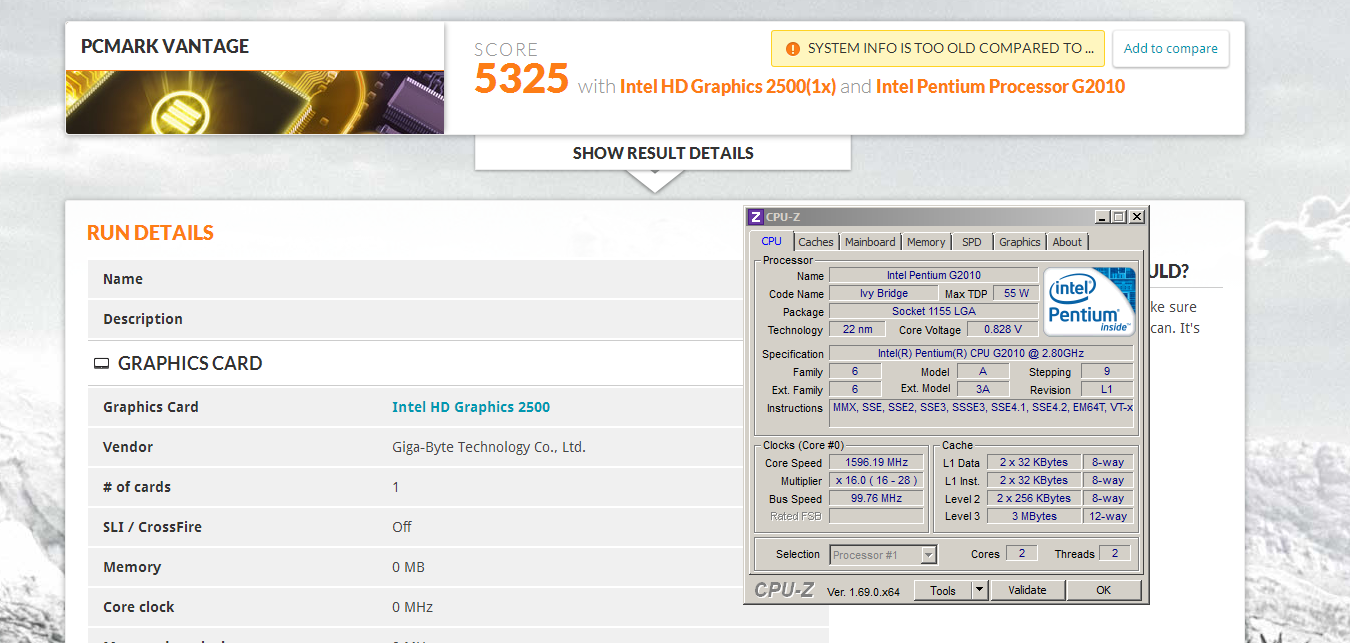Image resolution: width=1350 pixels, height=643 pixels.
Task: Click the Intel Pentium inside logo
Action: click(1089, 301)
